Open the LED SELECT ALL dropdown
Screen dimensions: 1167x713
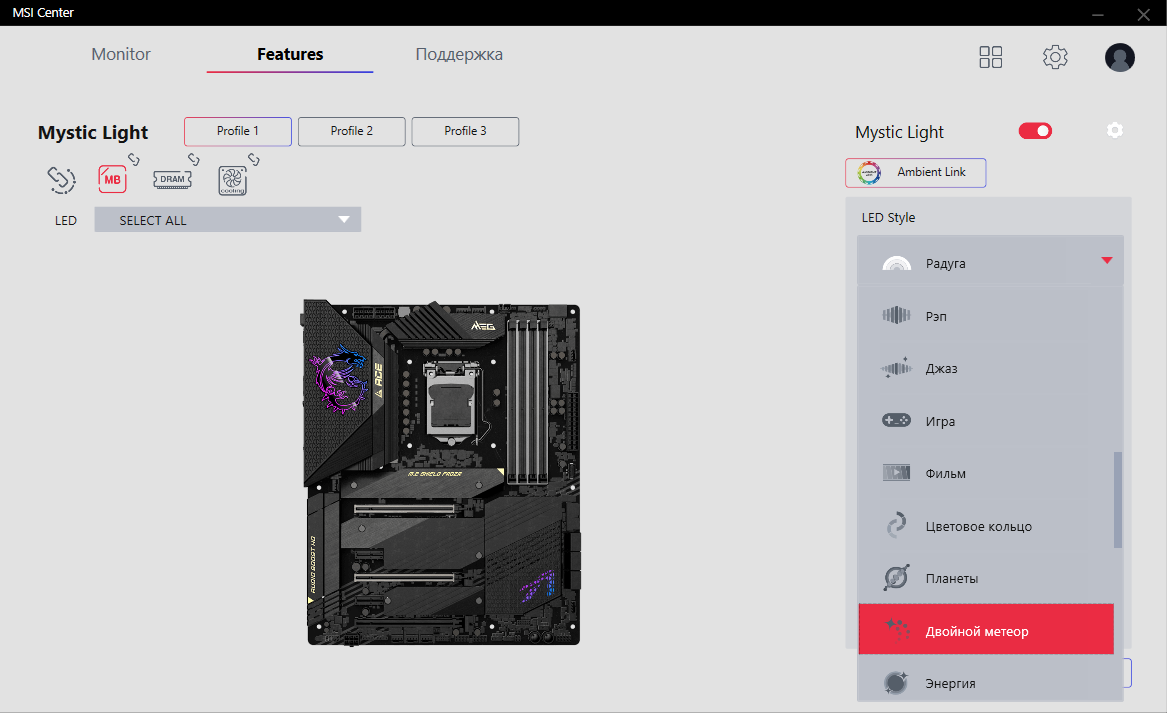click(x=228, y=220)
